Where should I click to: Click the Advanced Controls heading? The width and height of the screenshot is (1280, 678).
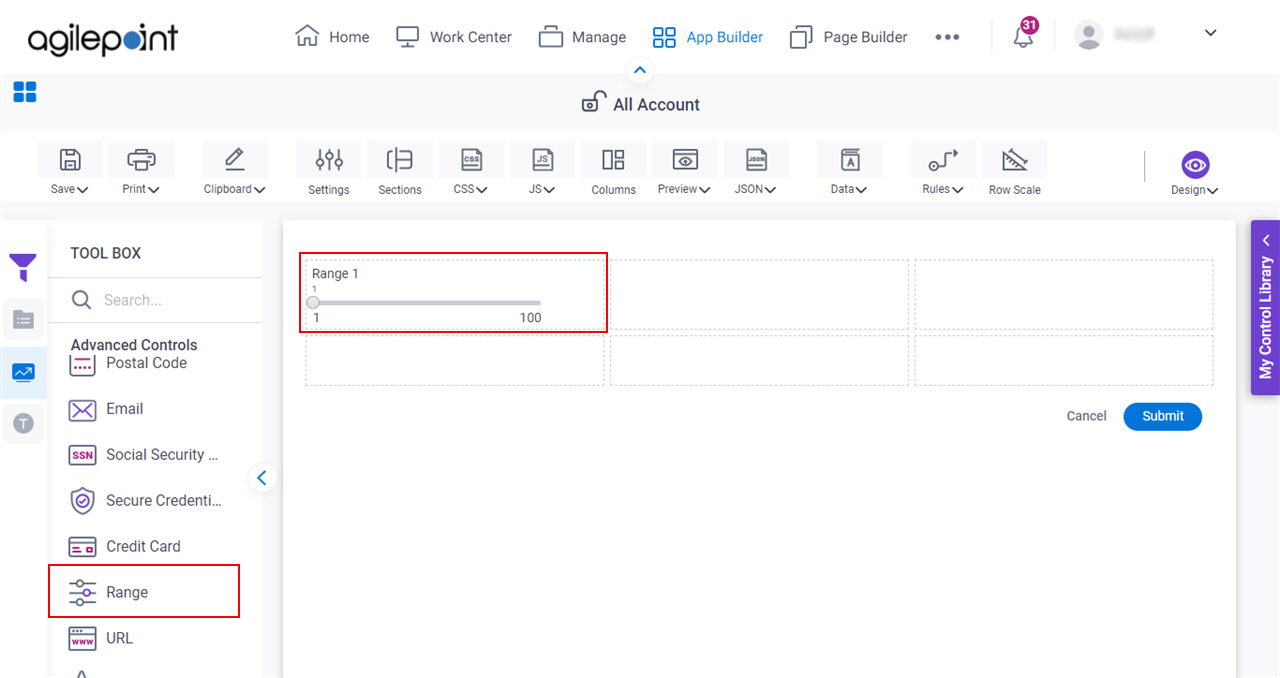134,345
